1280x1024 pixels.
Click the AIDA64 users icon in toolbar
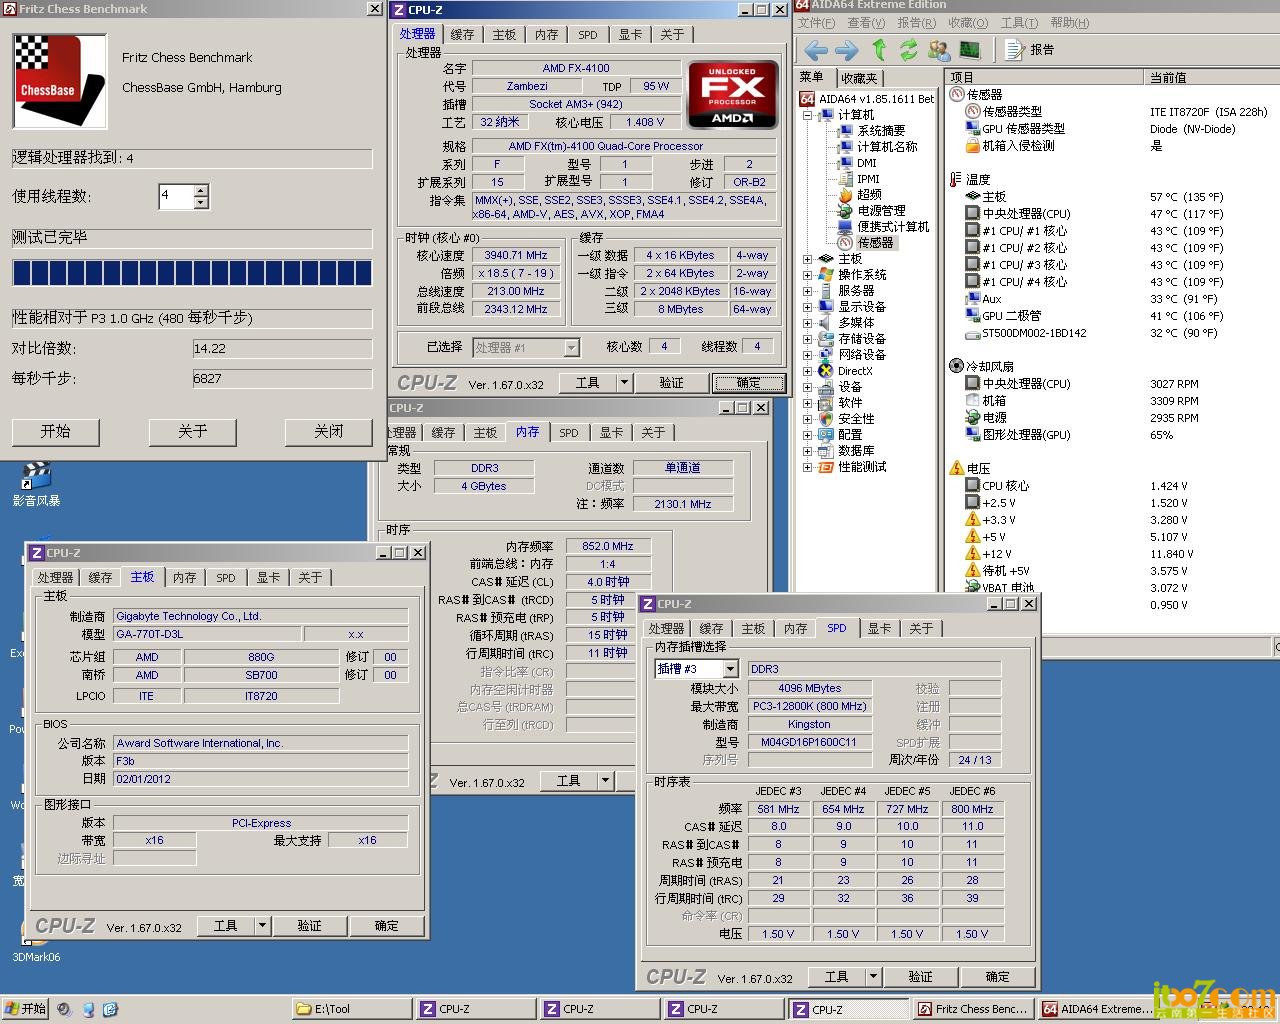(939, 49)
